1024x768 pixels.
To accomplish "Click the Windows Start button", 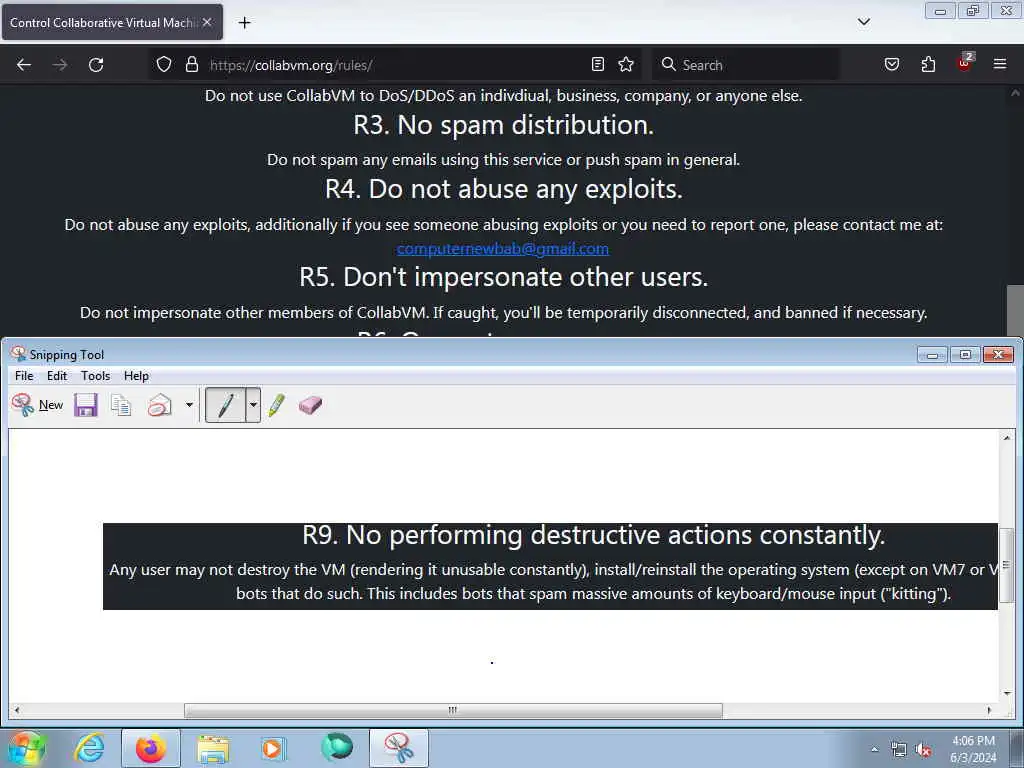I will pos(27,748).
